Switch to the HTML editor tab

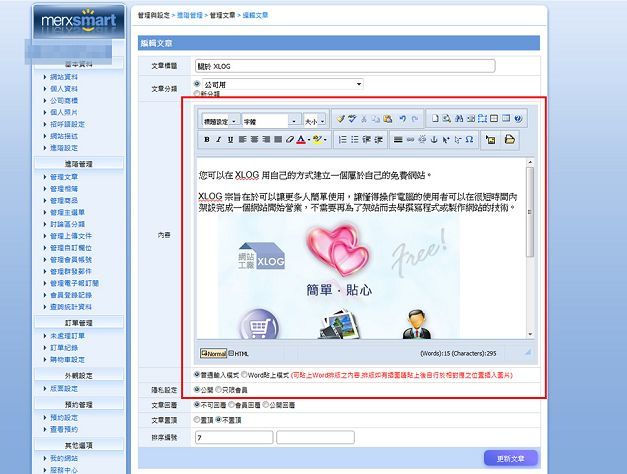240,353
